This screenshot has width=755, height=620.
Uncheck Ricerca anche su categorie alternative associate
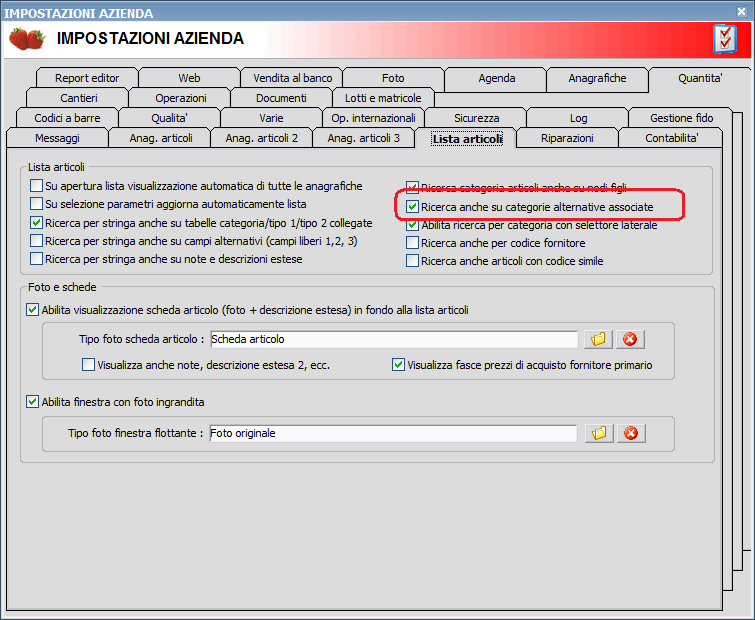coord(412,207)
